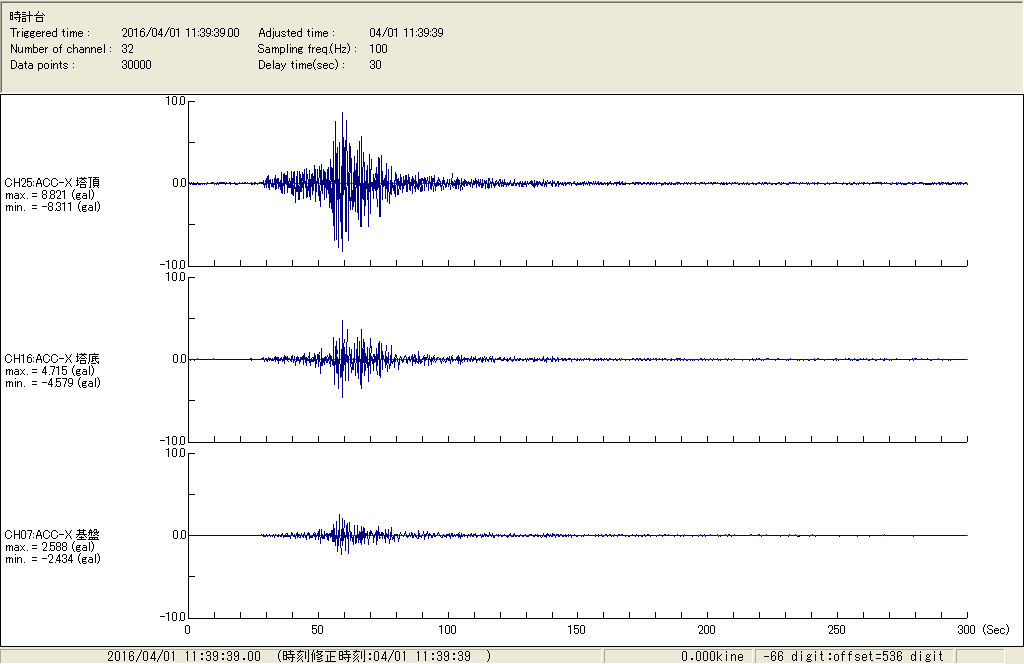The height and width of the screenshot is (664, 1024).
Task: Select the Data points value 30000
Action: coord(135,65)
